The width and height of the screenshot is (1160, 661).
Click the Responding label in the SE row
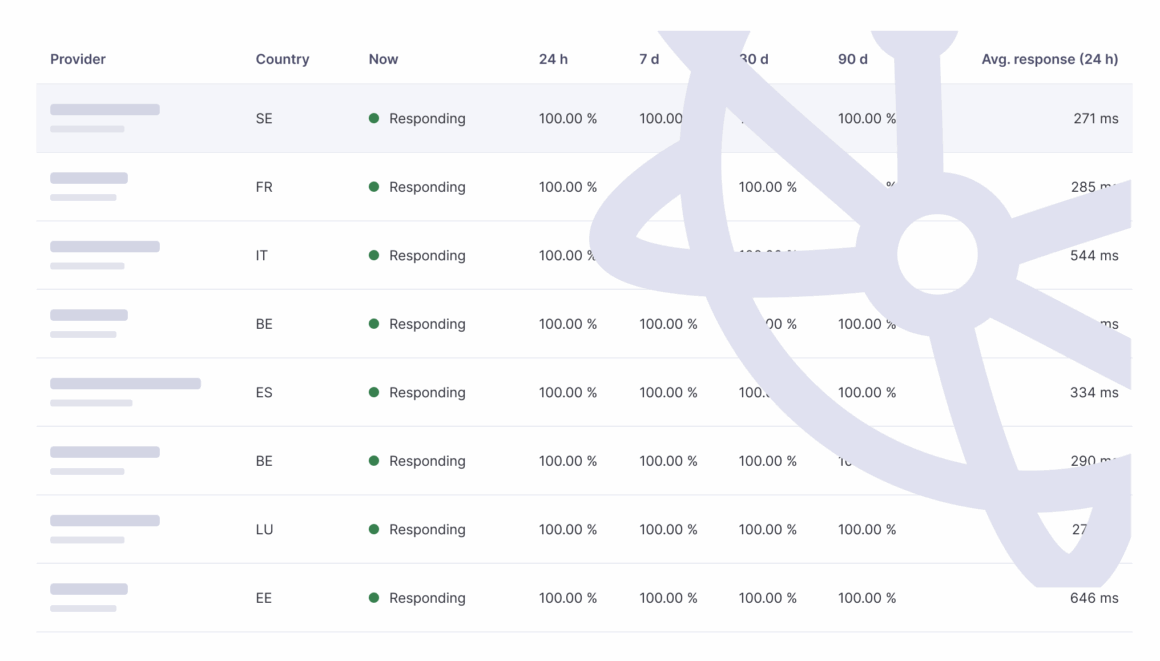click(x=427, y=118)
